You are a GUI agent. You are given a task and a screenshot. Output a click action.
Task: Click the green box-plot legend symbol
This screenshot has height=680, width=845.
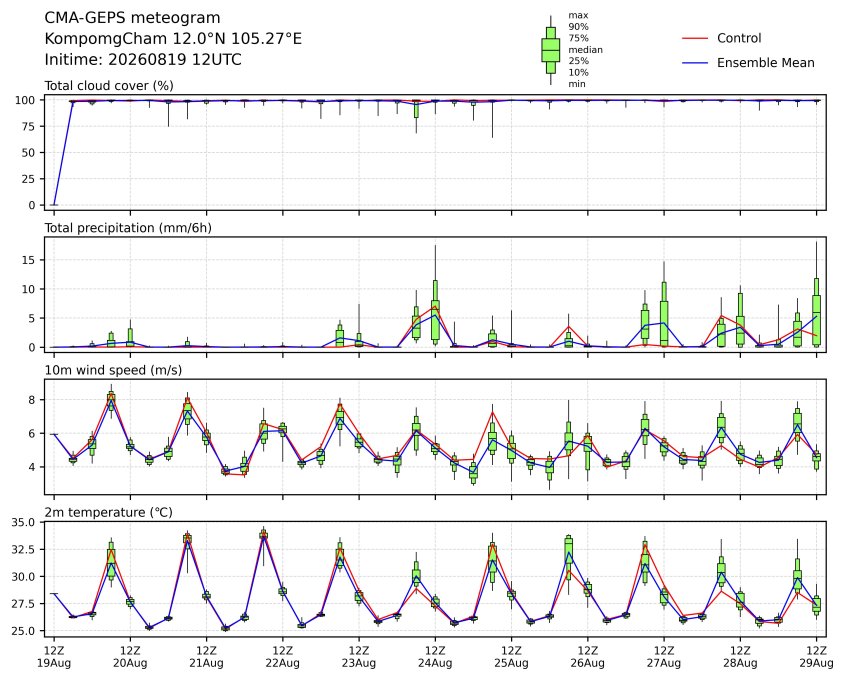click(550, 50)
